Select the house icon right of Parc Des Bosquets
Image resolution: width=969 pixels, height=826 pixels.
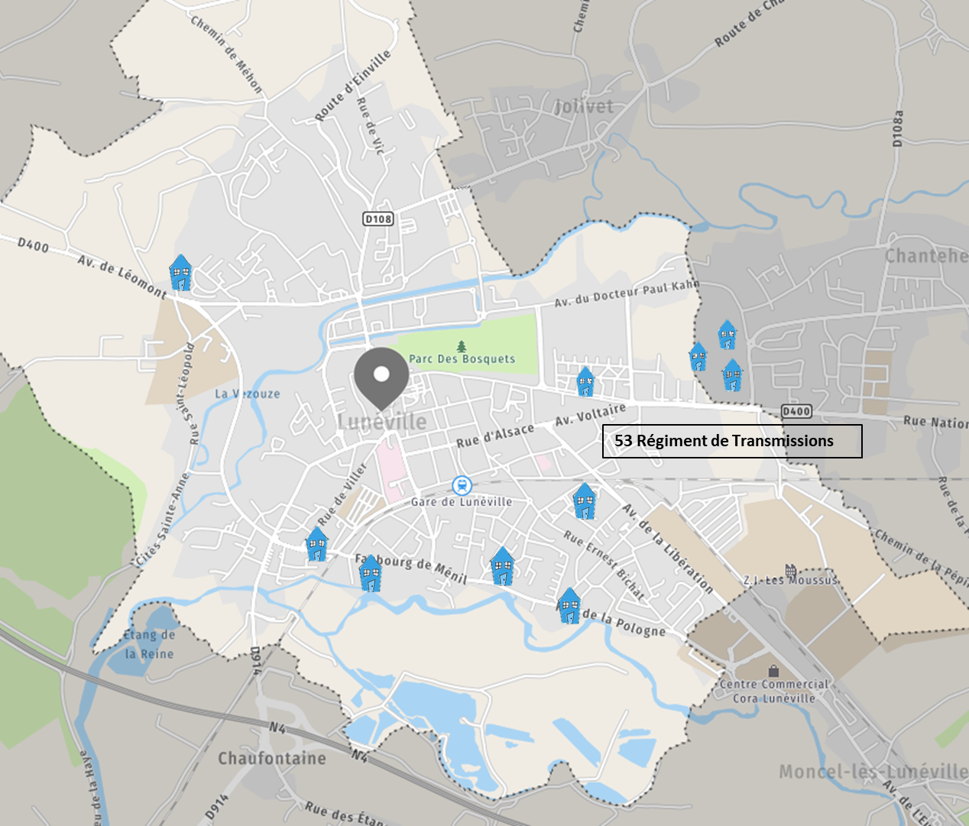(585, 381)
